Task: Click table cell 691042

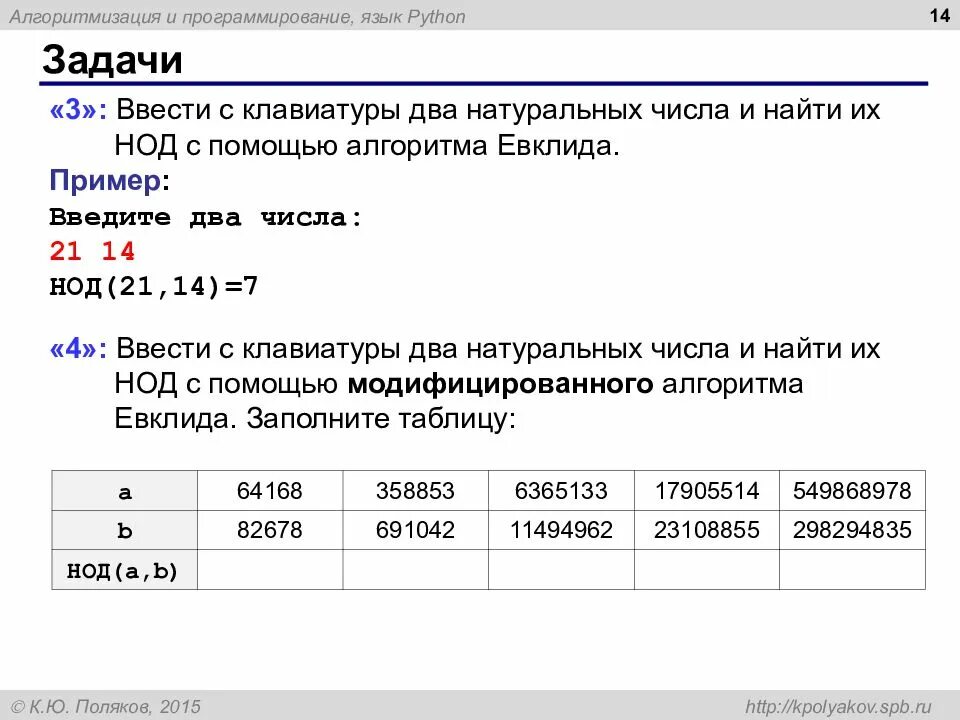Action: click(416, 530)
